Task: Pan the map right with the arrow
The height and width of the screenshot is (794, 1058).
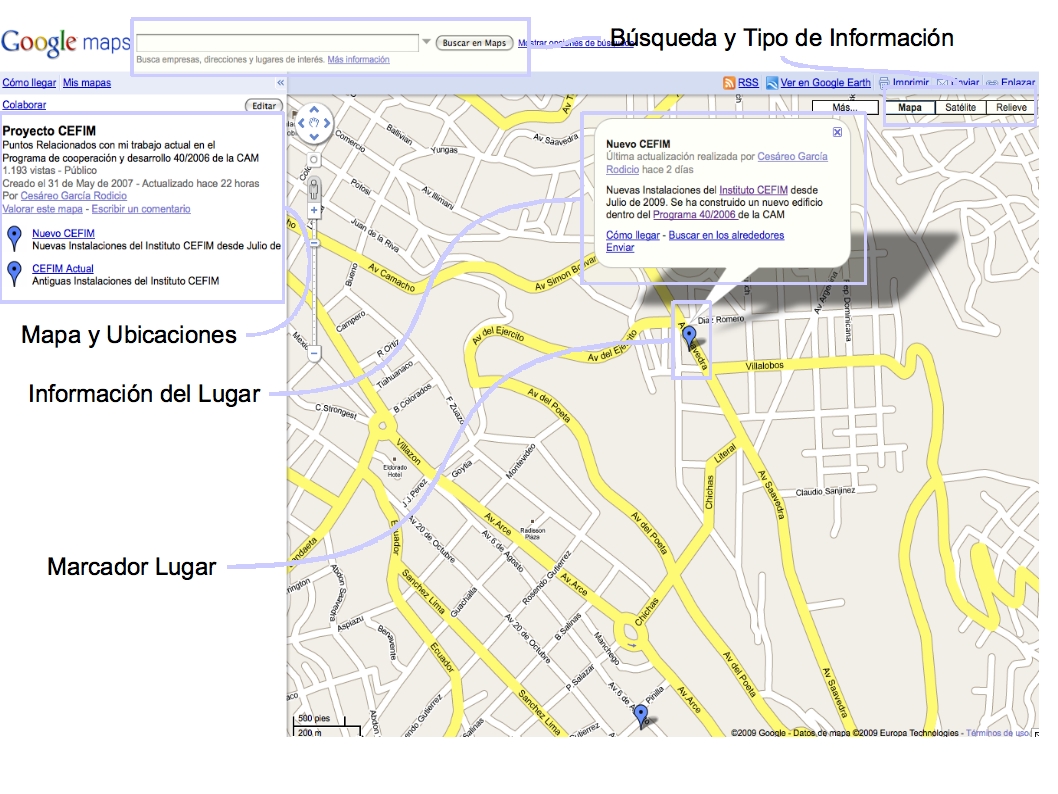Action: (x=327, y=123)
